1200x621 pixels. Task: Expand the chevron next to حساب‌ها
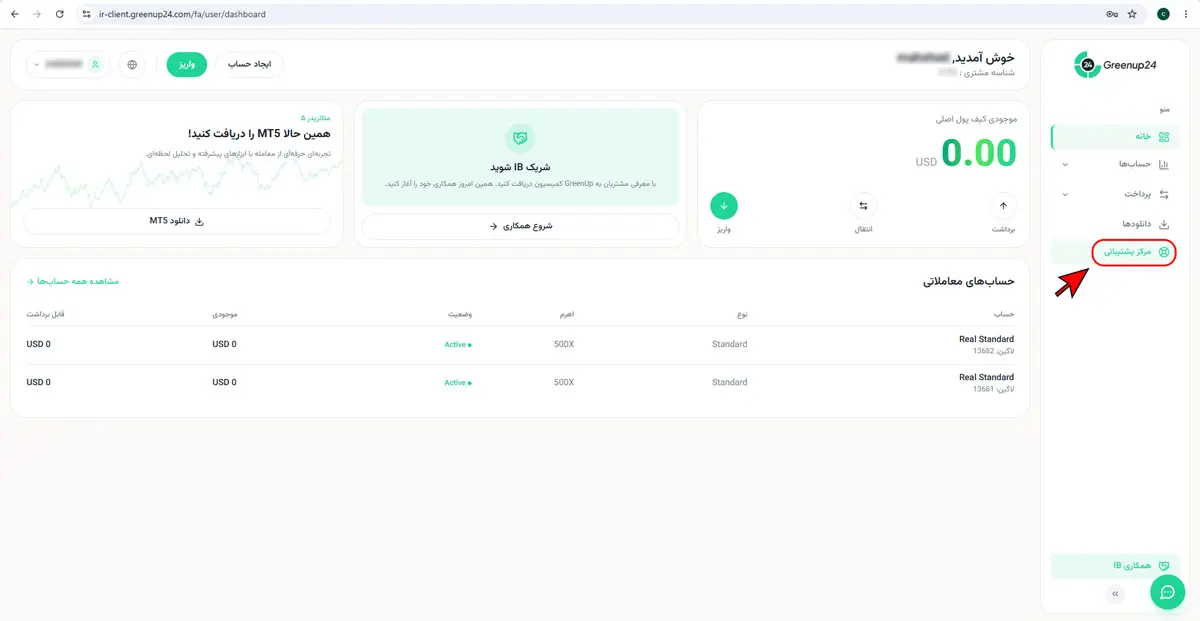pos(1065,165)
